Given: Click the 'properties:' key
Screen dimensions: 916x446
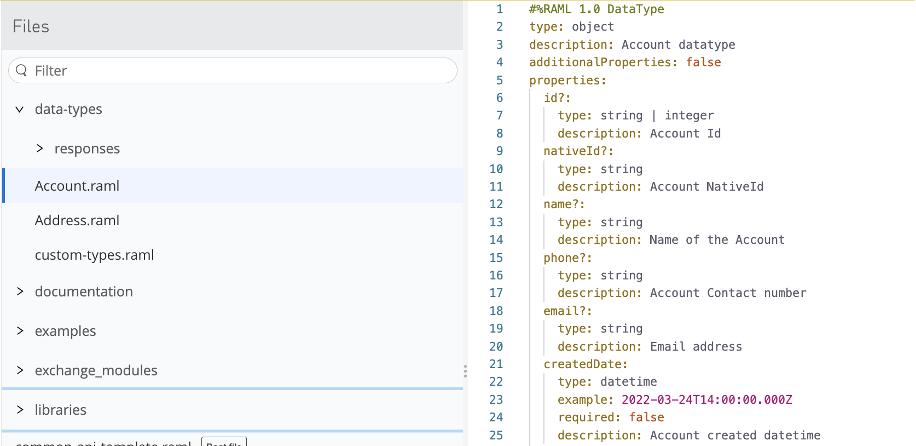Looking at the screenshot, I should [568, 80].
